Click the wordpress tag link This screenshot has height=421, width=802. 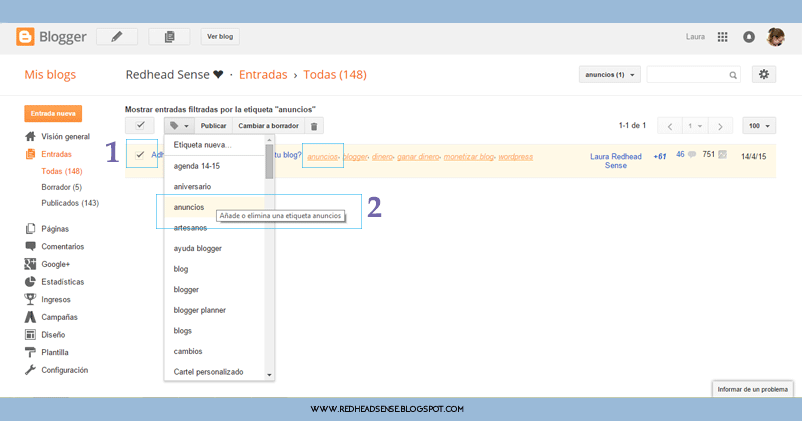pos(516,157)
